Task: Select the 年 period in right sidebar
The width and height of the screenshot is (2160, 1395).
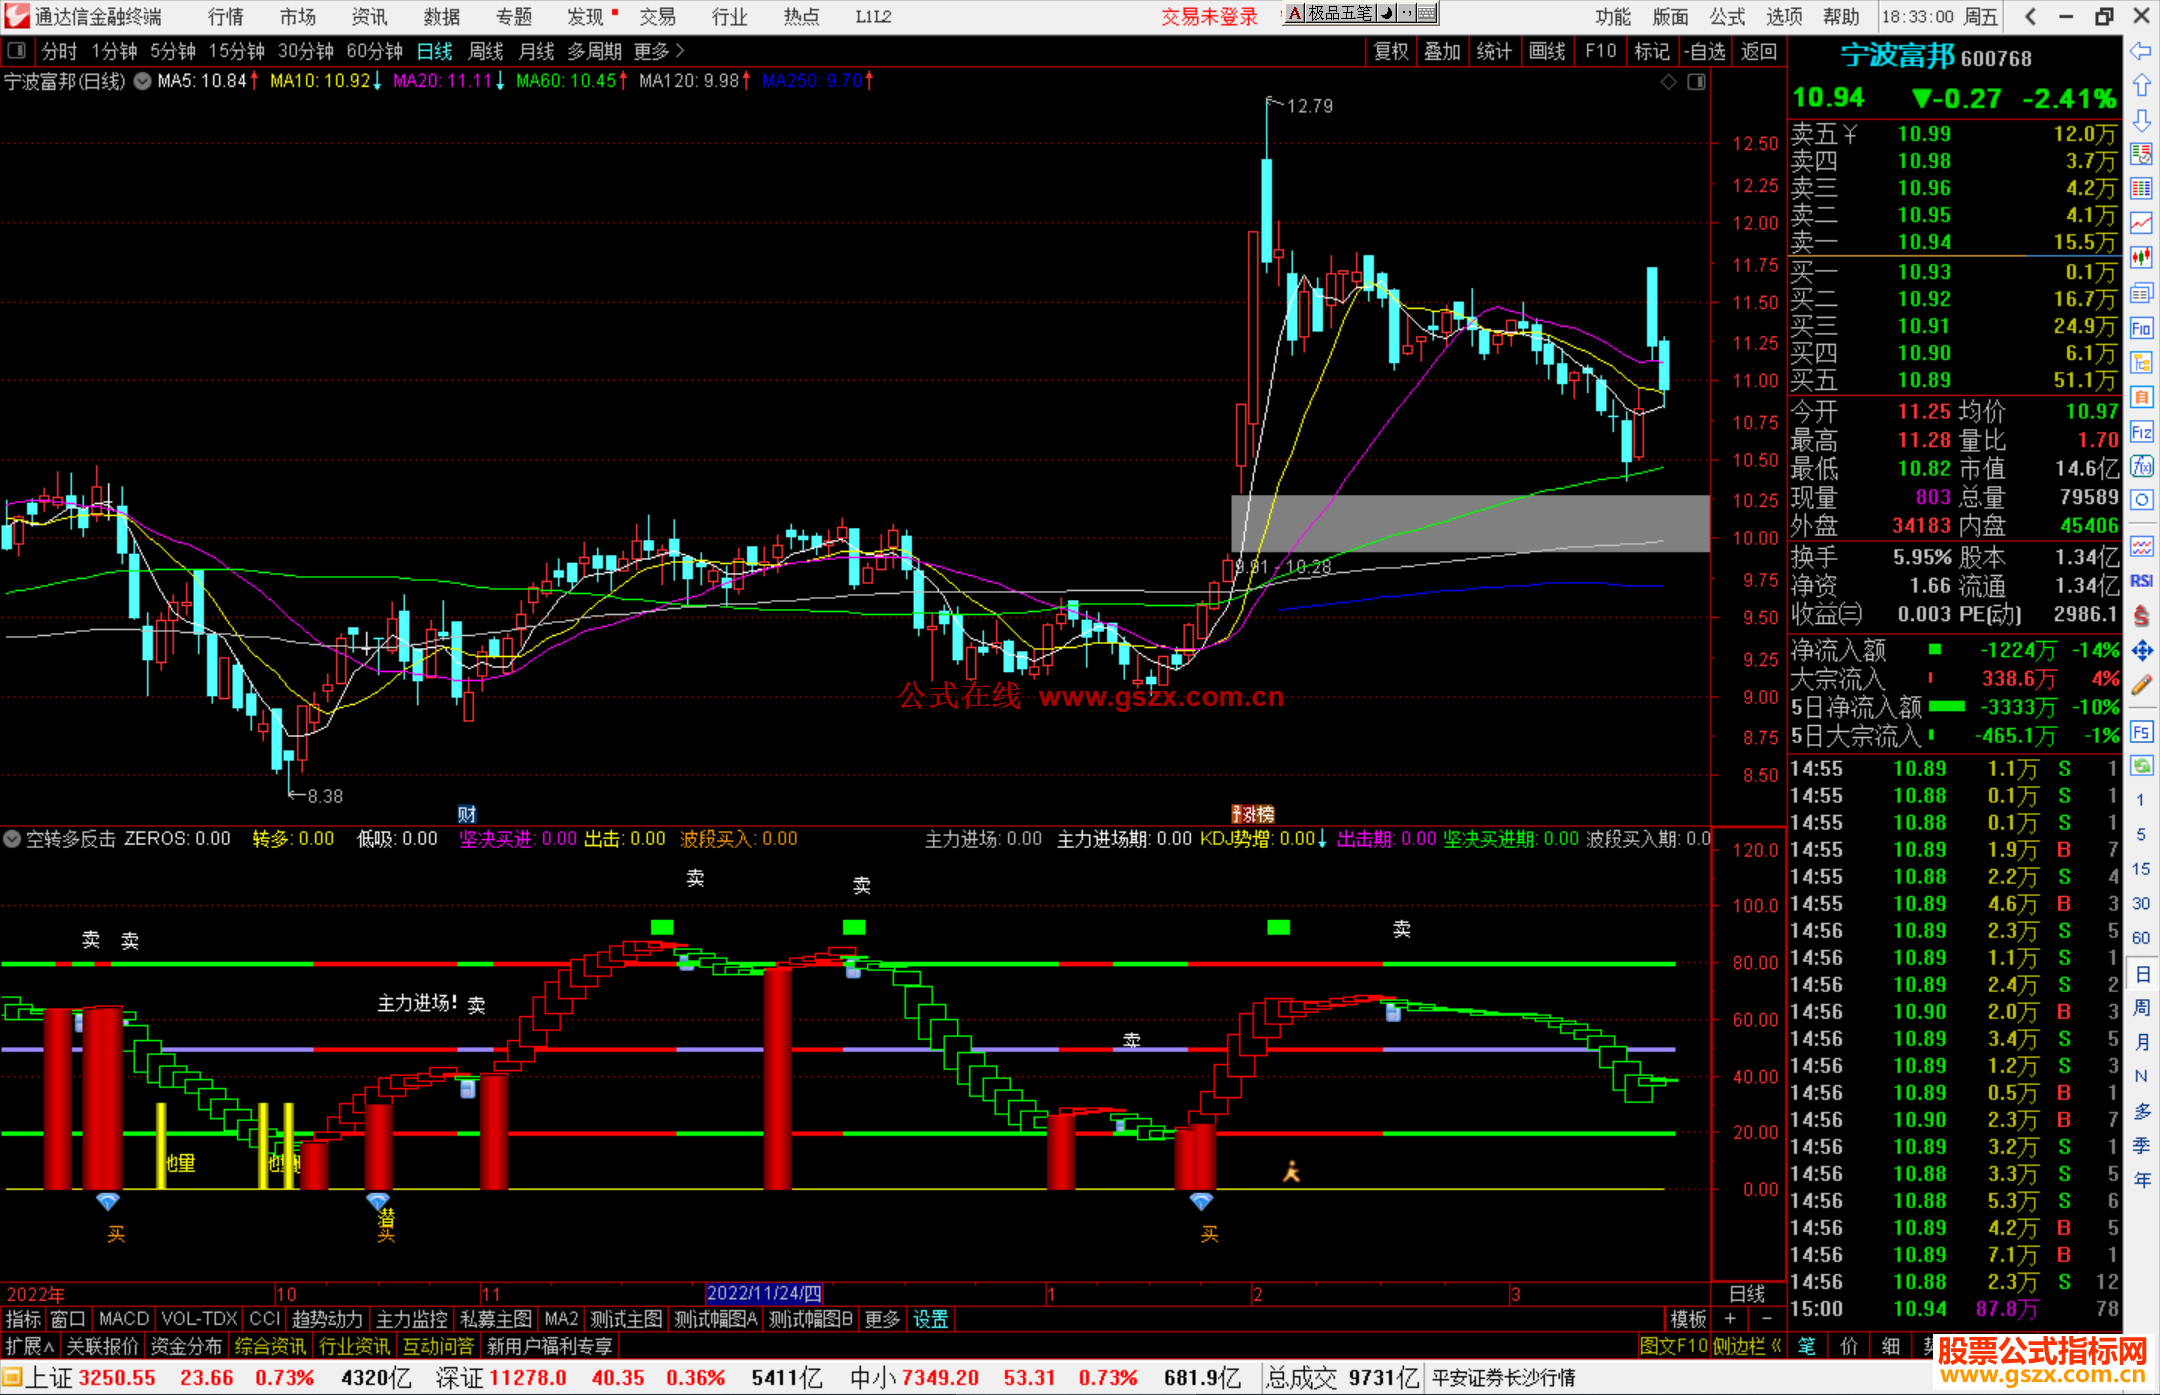Action: pyautogui.click(x=2142, y=1180)
